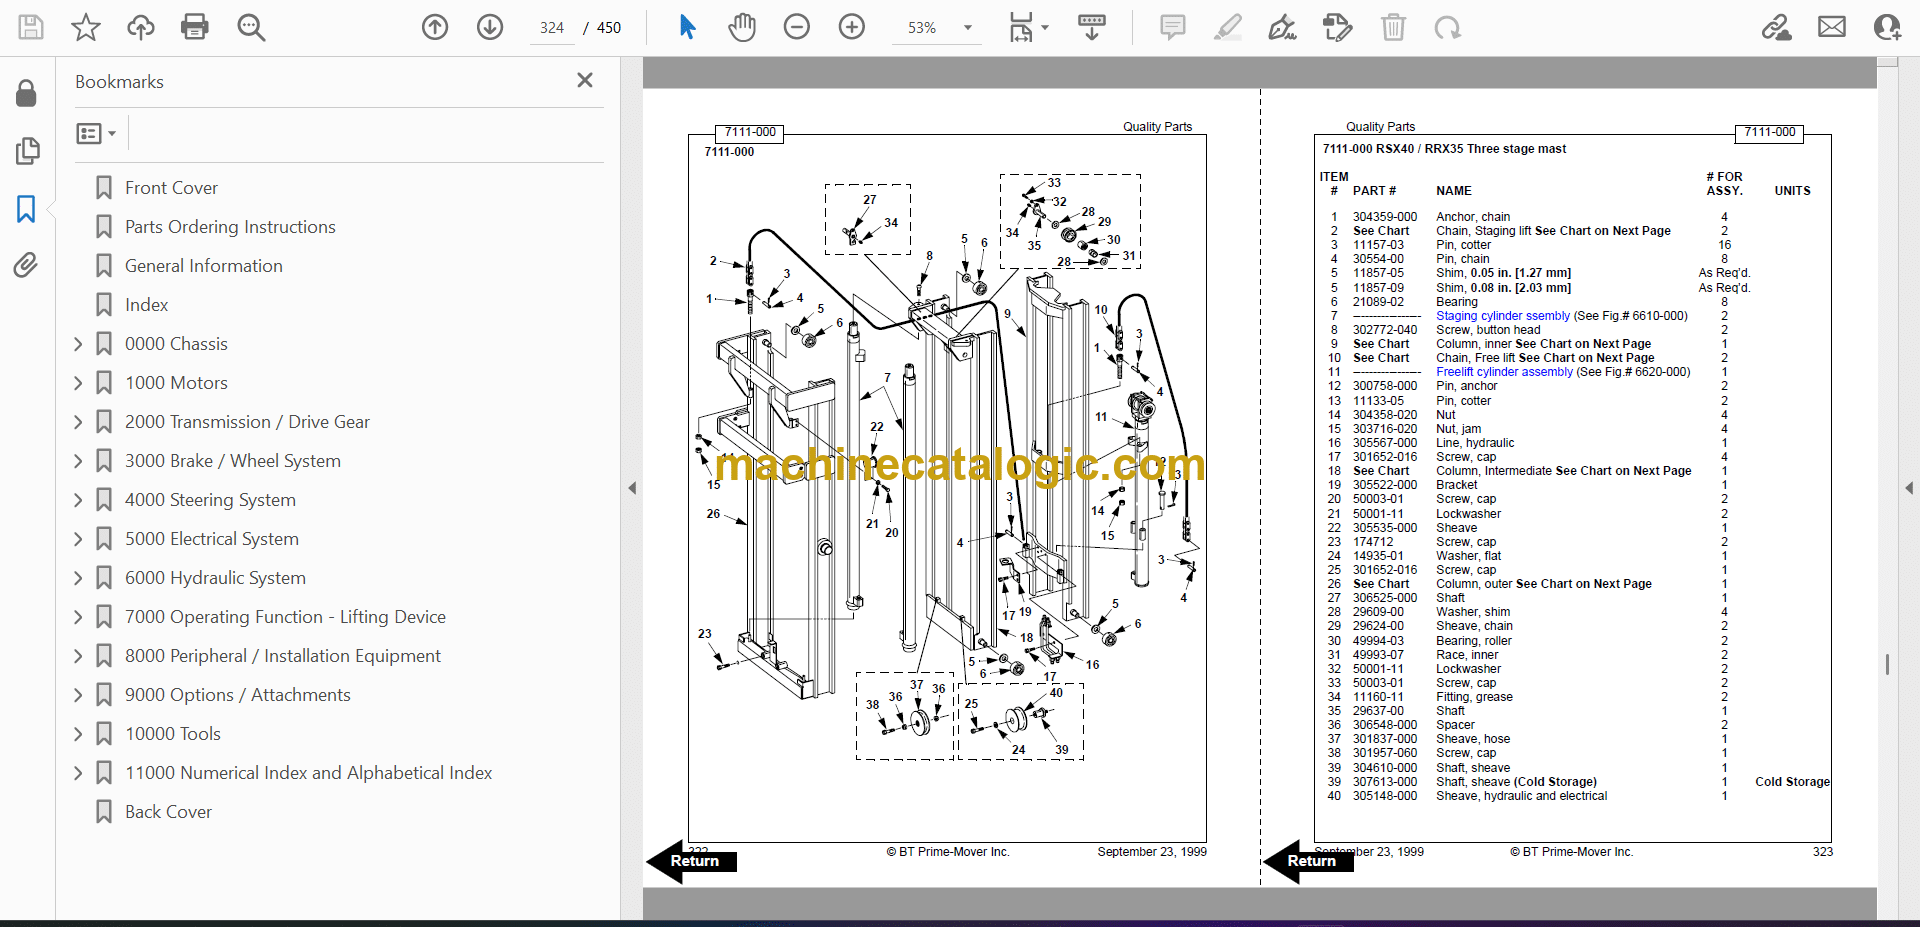This screenshot has width=1920, height=927.
Task: Open Freelift cylinder assembly link
Action: [1505, 372]
